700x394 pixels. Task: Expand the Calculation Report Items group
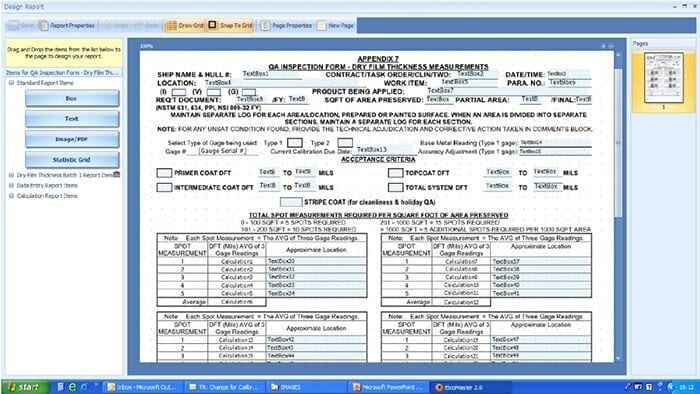click(12, 196)
